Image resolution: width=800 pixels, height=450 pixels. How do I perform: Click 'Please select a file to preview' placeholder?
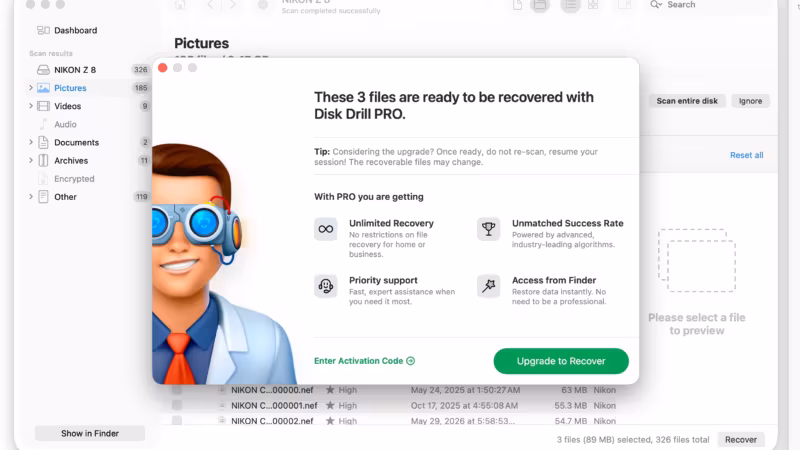click(x=696, y=324)
